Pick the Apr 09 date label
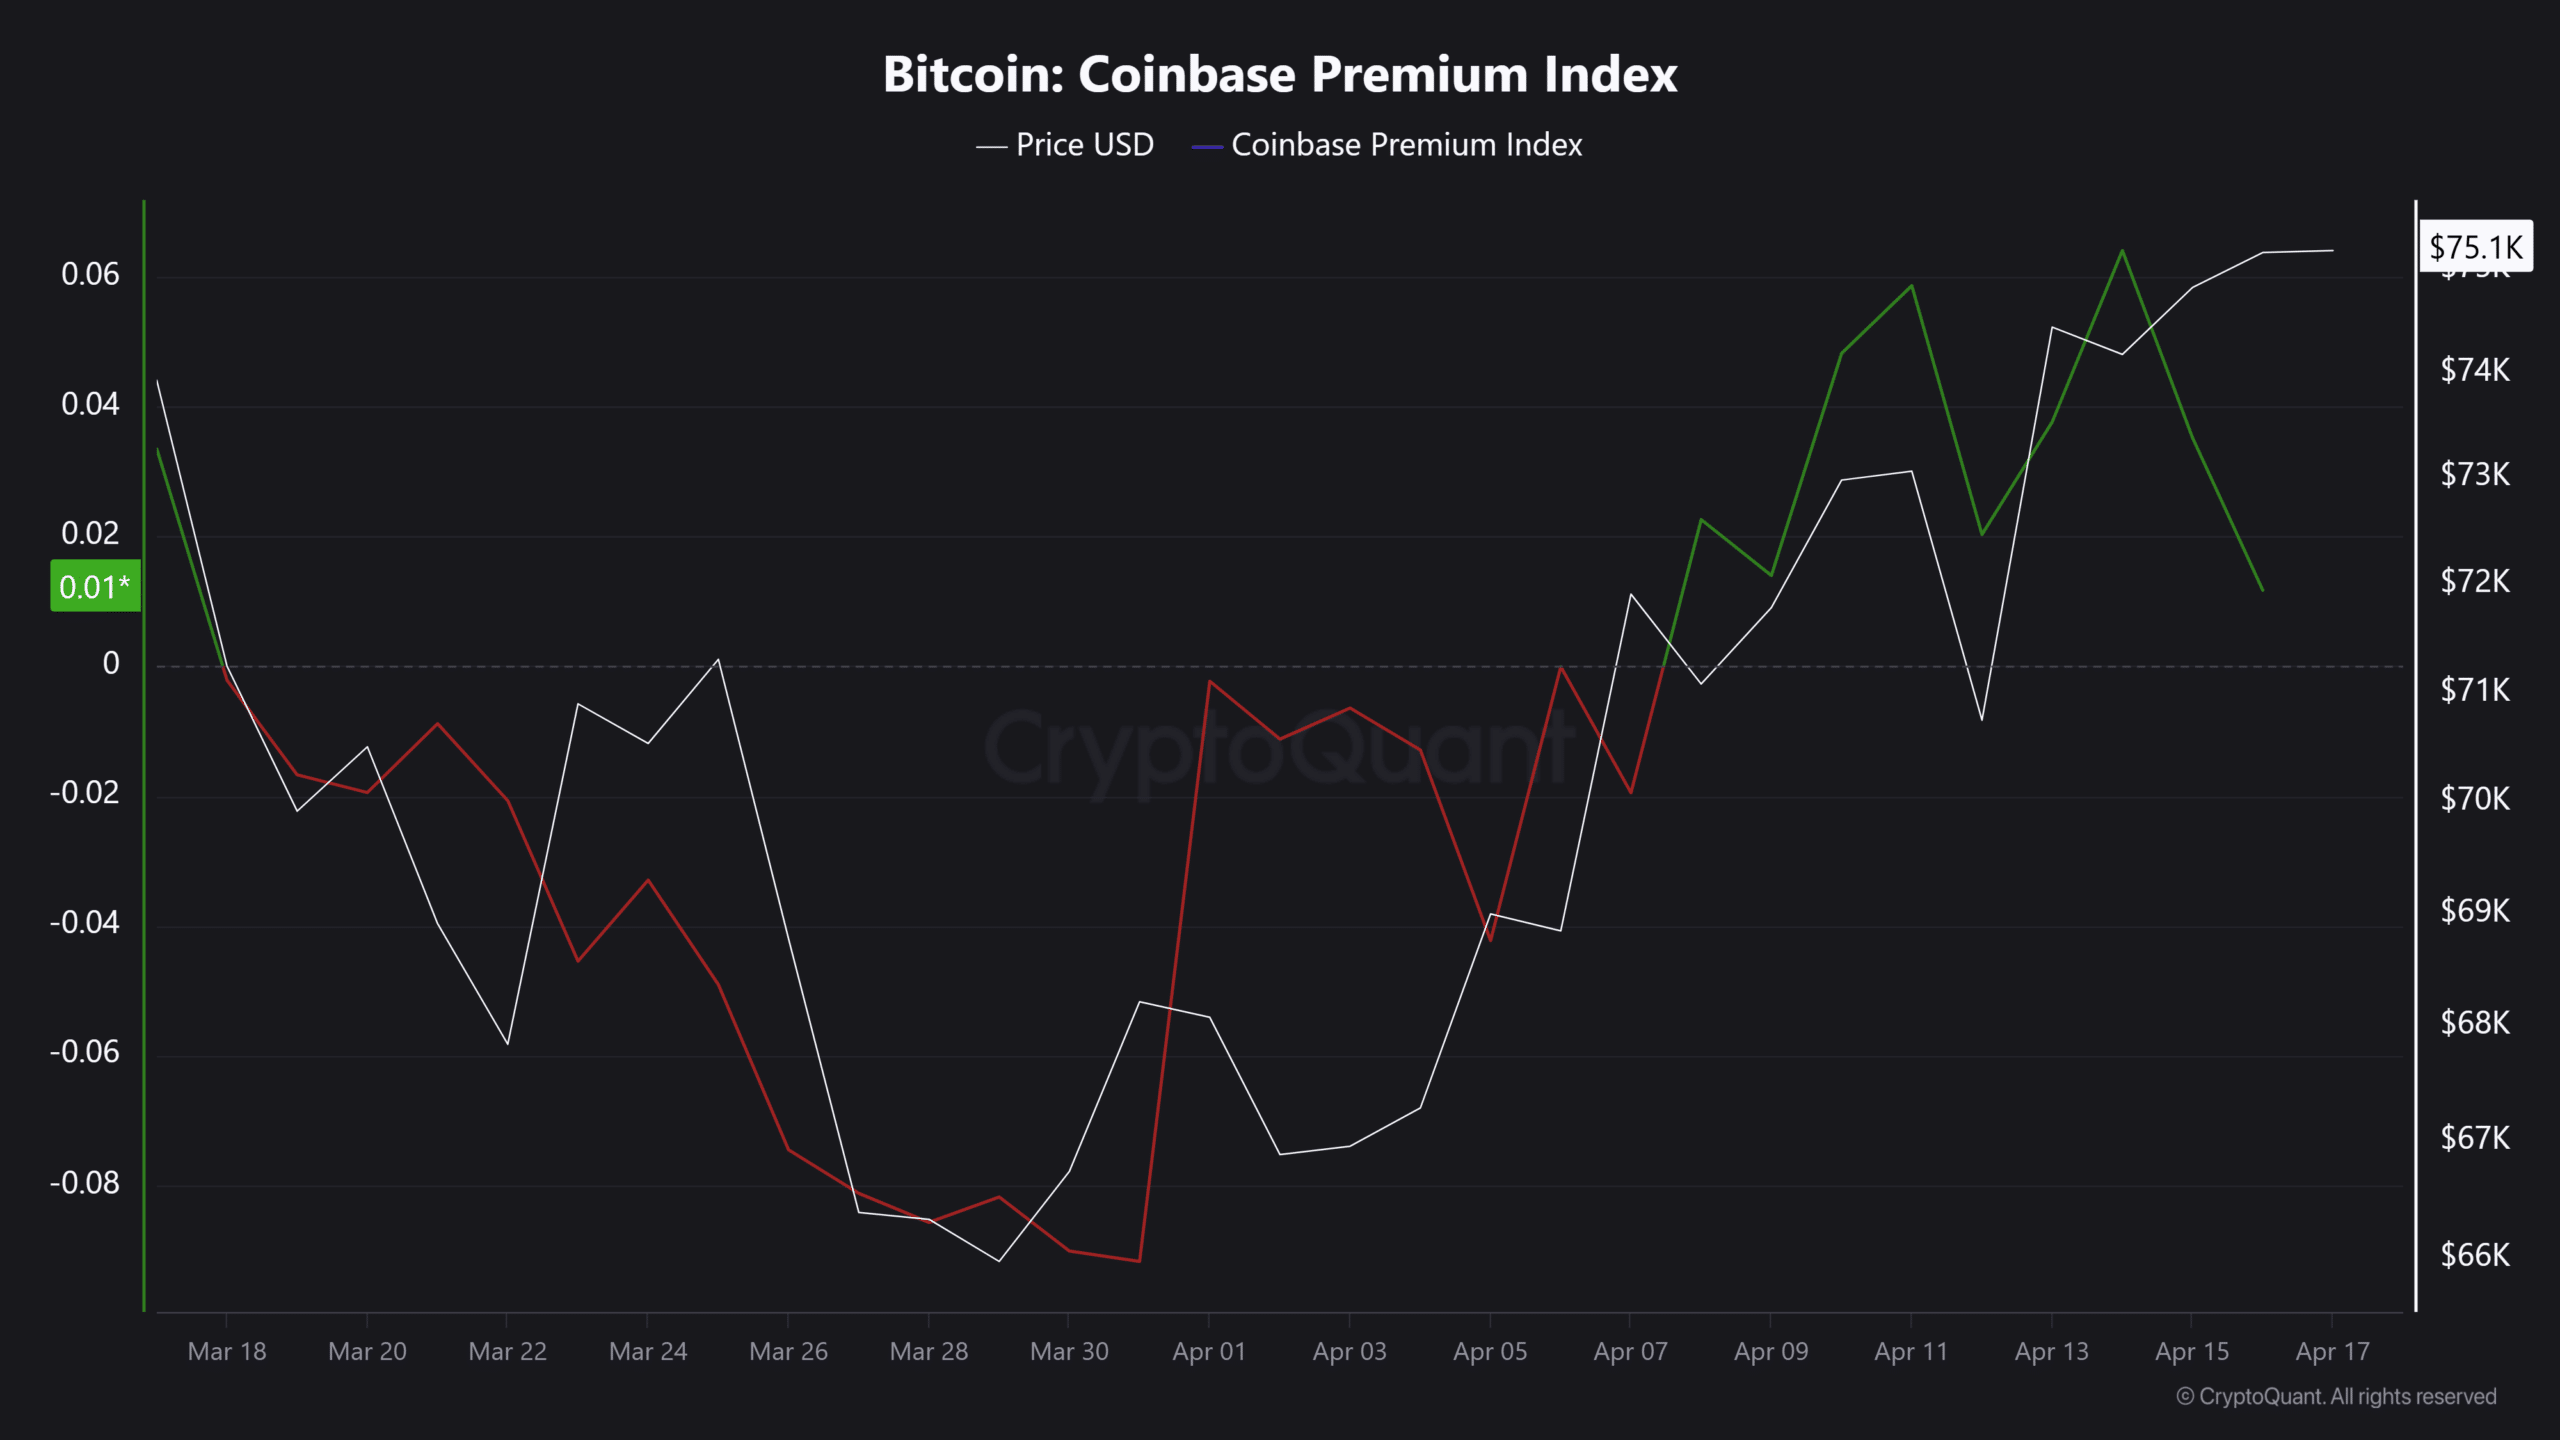 pos(1771,1351)
